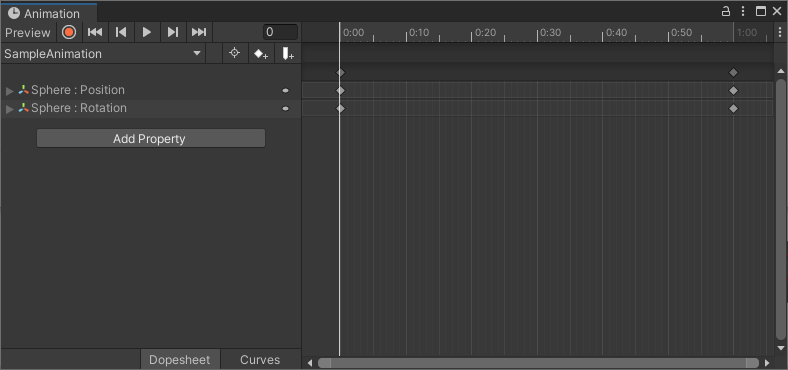Select the Sphere : Position row
788x370 pixels.
(151, 90)
